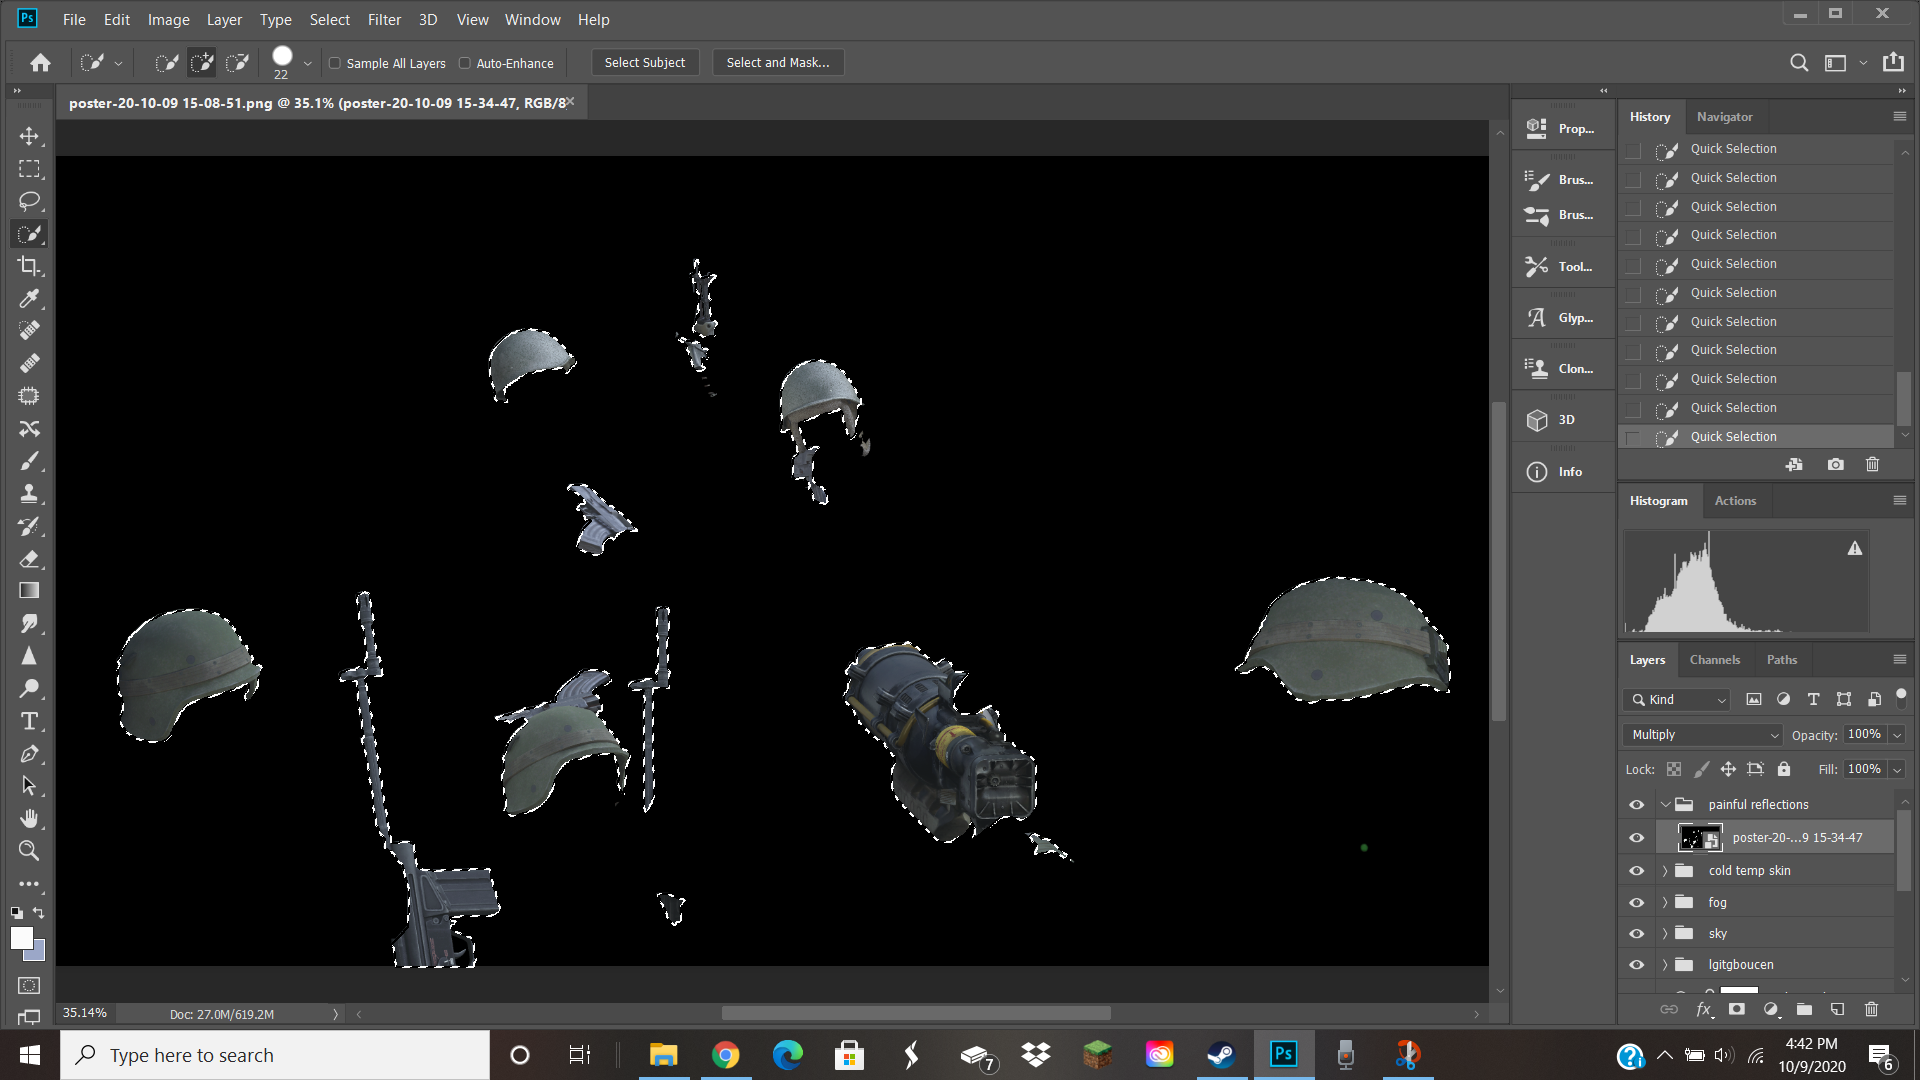Create new snapshot in History panel

(1835, 465)
